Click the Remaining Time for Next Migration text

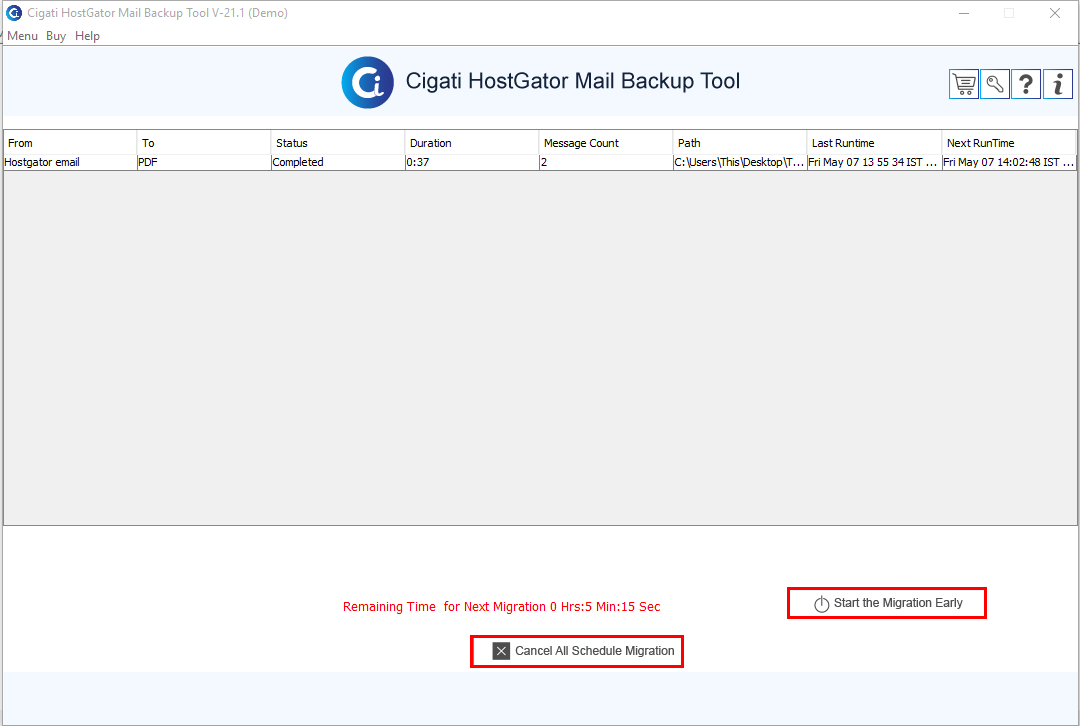point(501,607)
